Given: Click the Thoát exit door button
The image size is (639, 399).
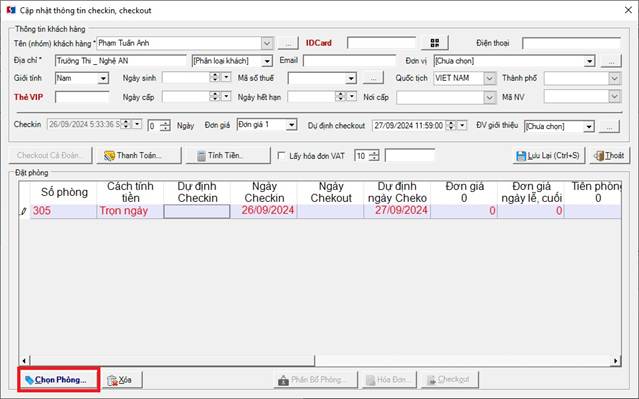Looking at the screenshot, I should pos(609,156).
